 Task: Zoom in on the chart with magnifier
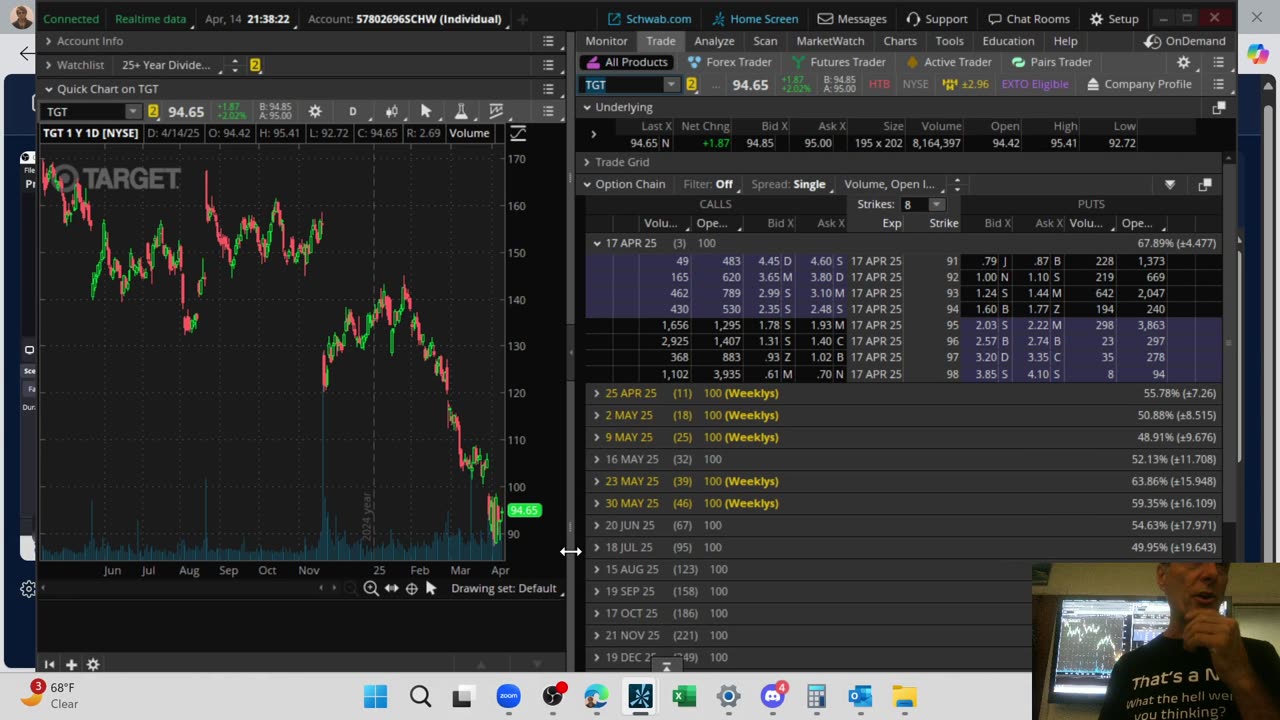[x=371, y=589]
